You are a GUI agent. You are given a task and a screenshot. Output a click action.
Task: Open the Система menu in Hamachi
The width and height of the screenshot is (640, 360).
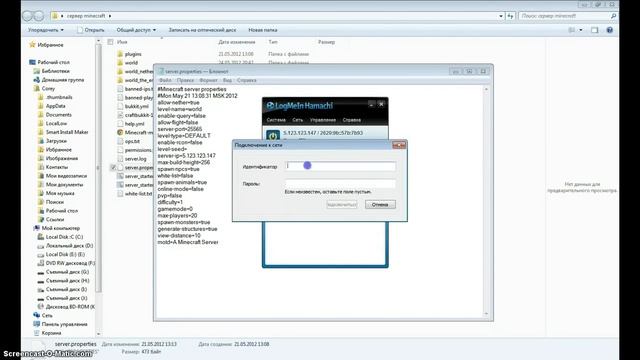(276, 120)
